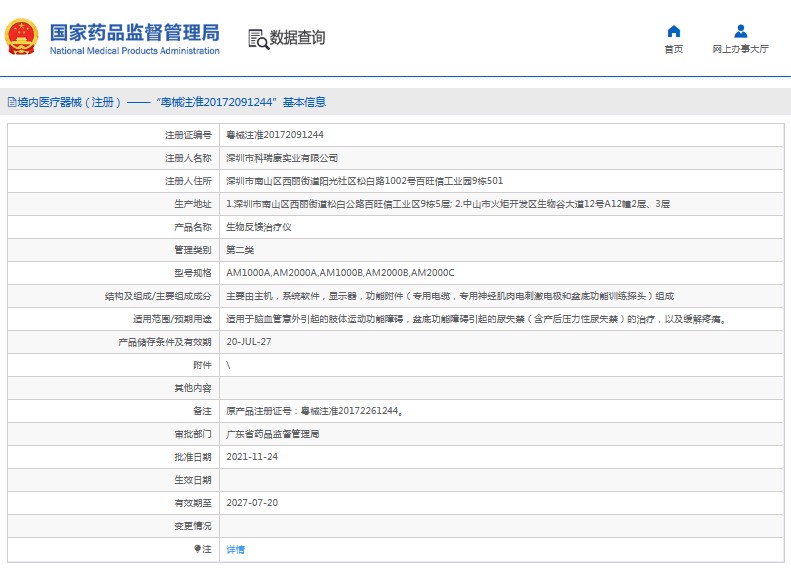Image resolution: width=791 pixels, height=568 pixels.
Task: Open the online service hall person icon
Action: (x=741, y=31)
